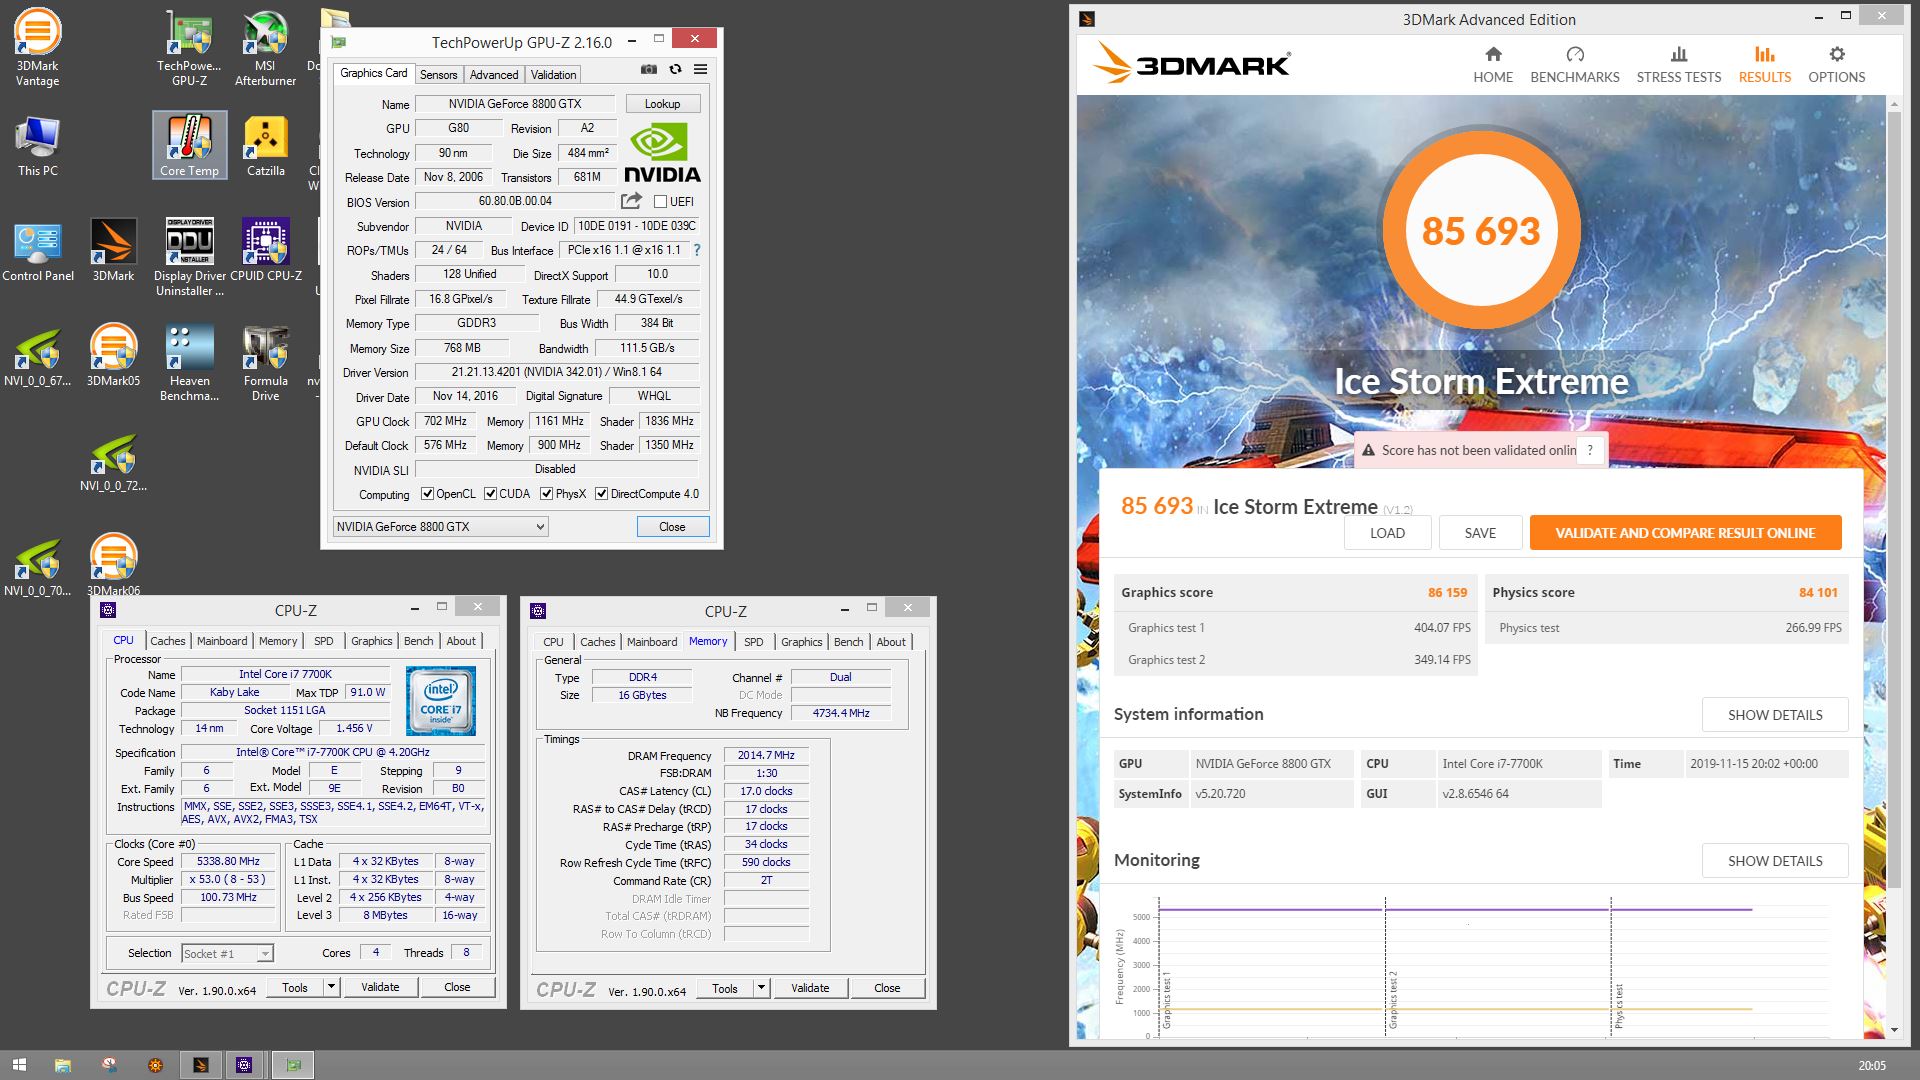Click Close button in GPU-Z

point(672,527)
